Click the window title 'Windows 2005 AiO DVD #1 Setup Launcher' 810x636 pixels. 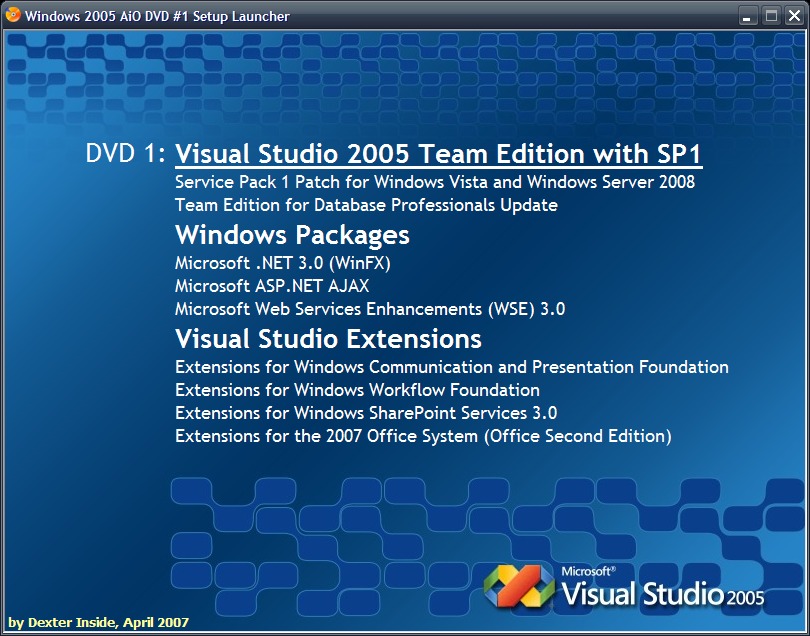coord(157,16)
